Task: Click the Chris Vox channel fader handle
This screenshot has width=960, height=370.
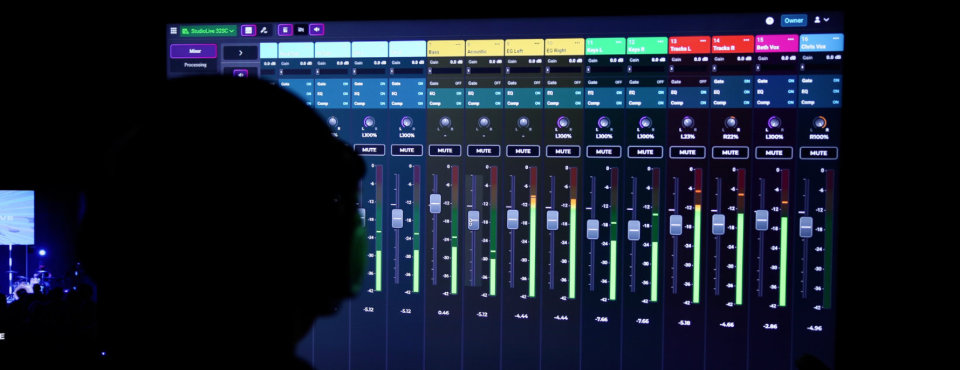Action: [806, 227]
